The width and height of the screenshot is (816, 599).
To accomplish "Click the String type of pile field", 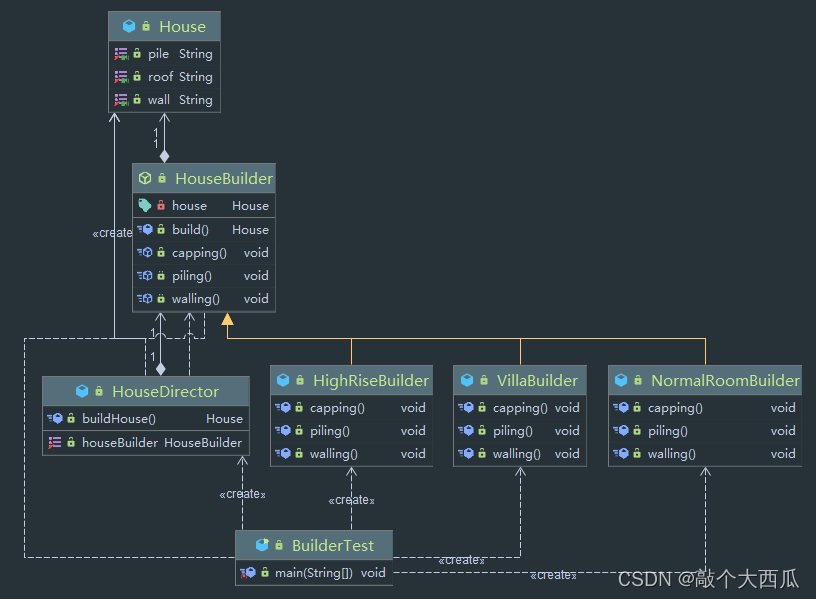I will point(196,54).
